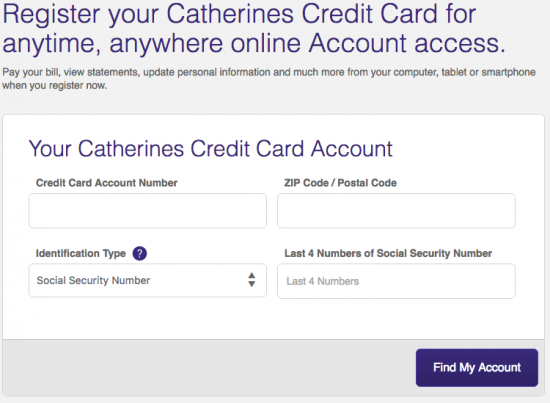Open the Identification Type help icon
550x403 pixels.
coord(140,253)
